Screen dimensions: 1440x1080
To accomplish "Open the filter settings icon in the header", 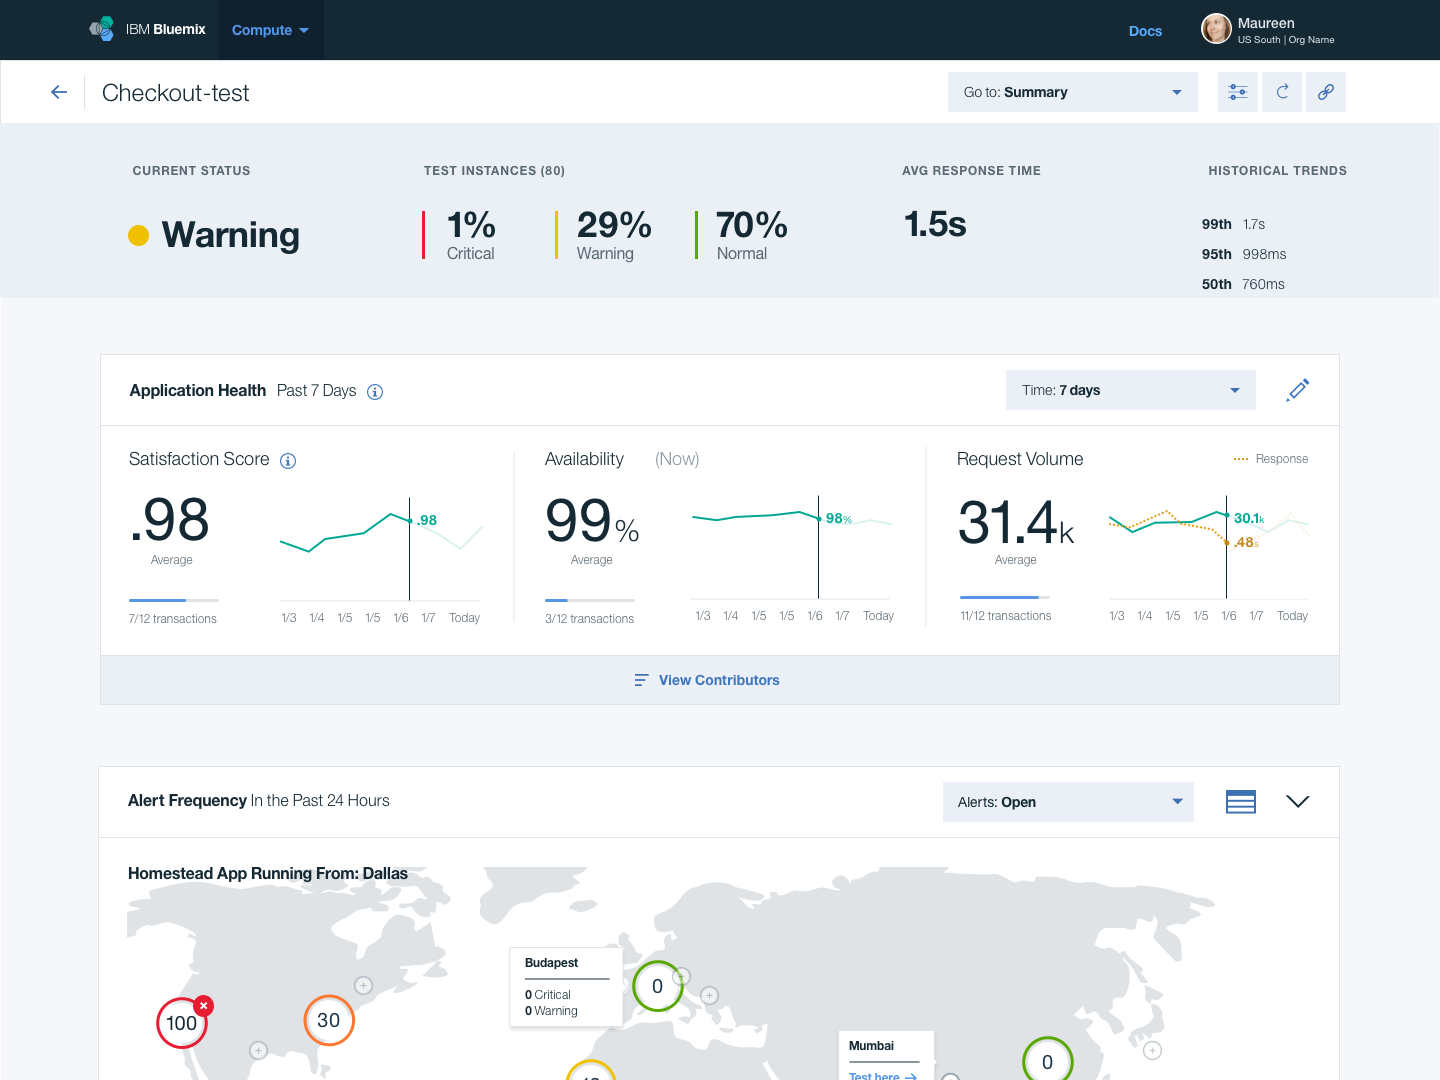I will 1237,91.
